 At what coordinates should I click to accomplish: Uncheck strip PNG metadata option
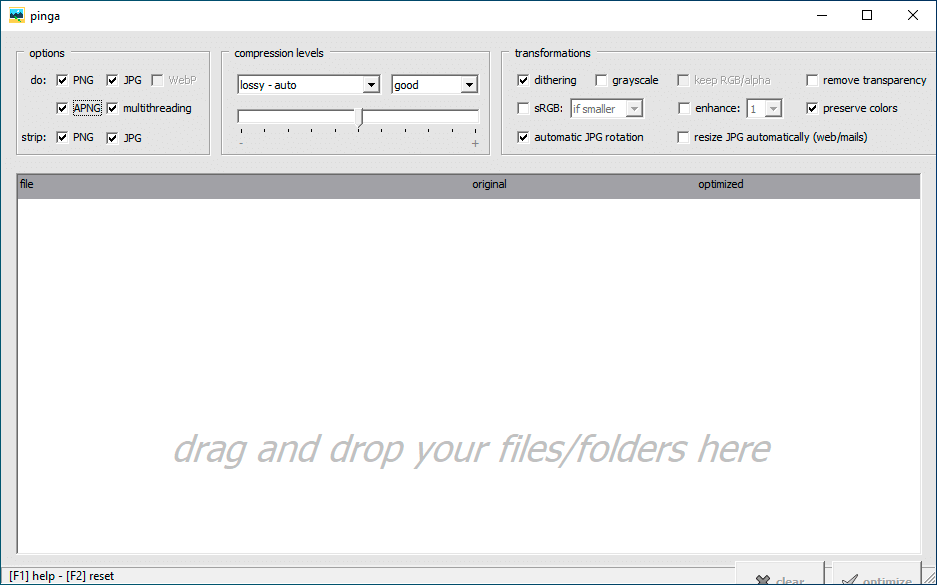point(63,138)
